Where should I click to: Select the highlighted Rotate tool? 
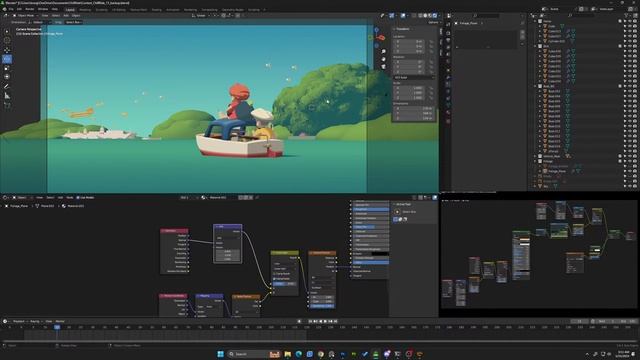pyautogui.click(x=7, y=59)
